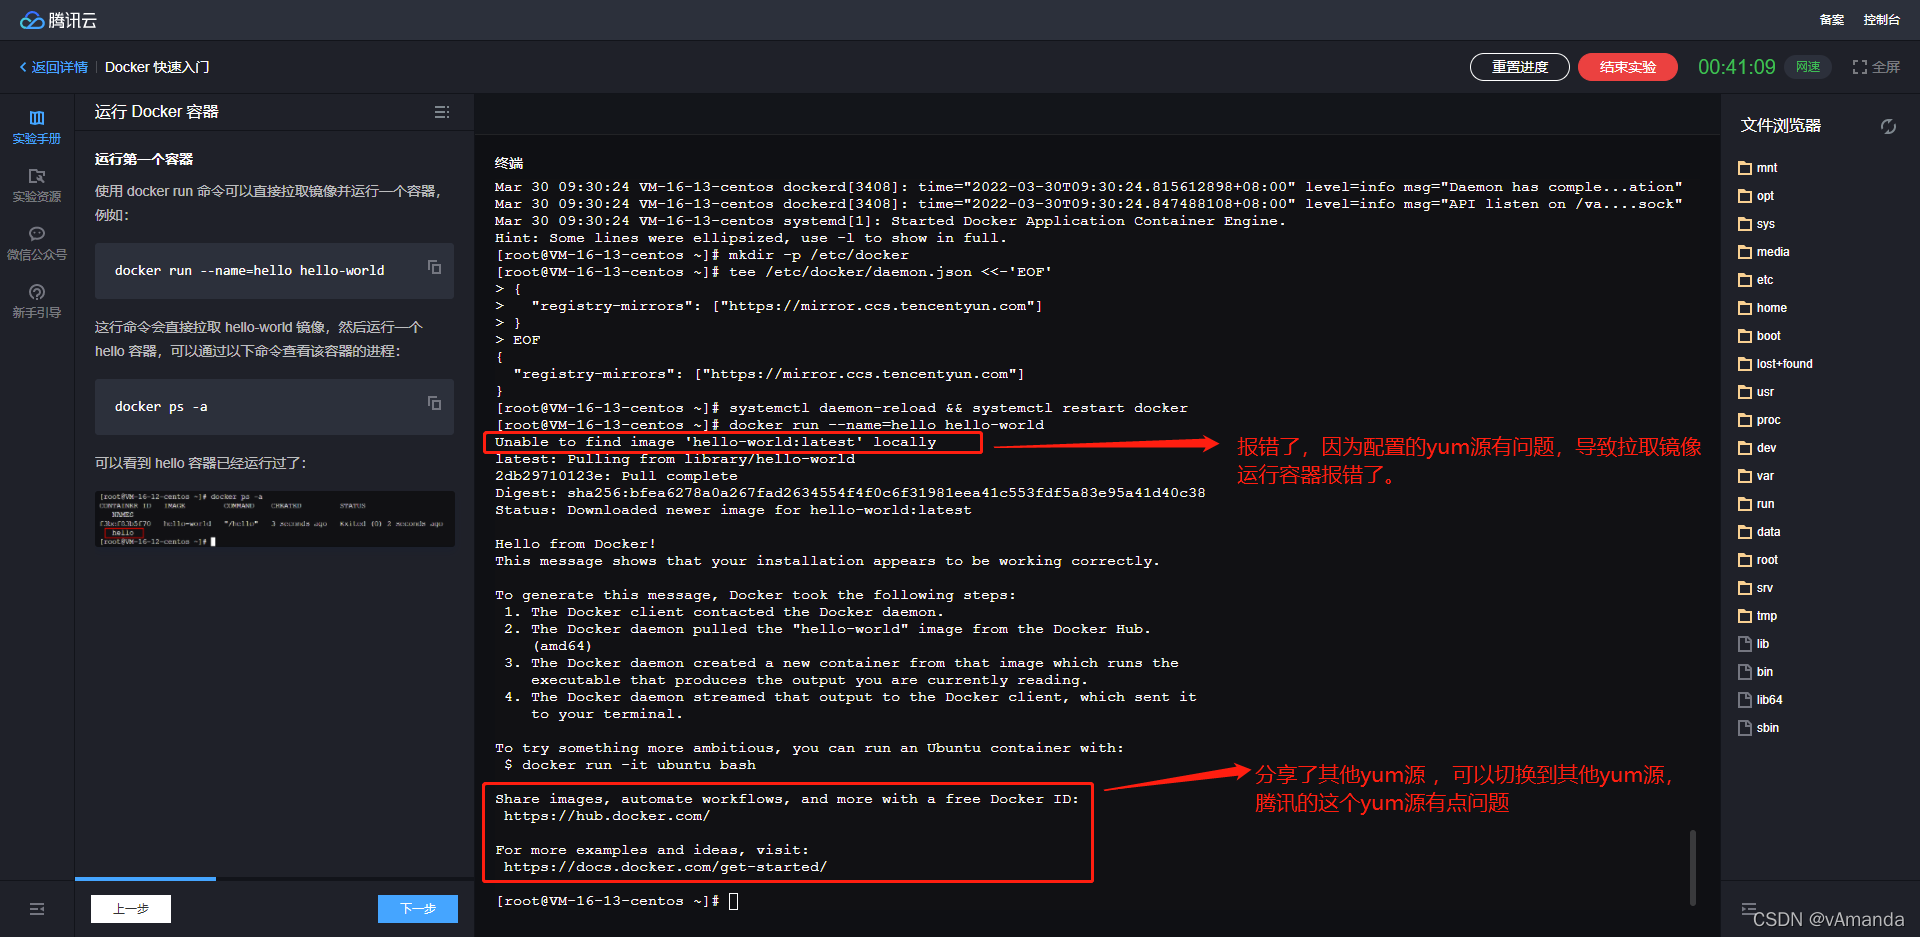
Task: Focus the terminal command prompt
Action: (x=734, y=901)
